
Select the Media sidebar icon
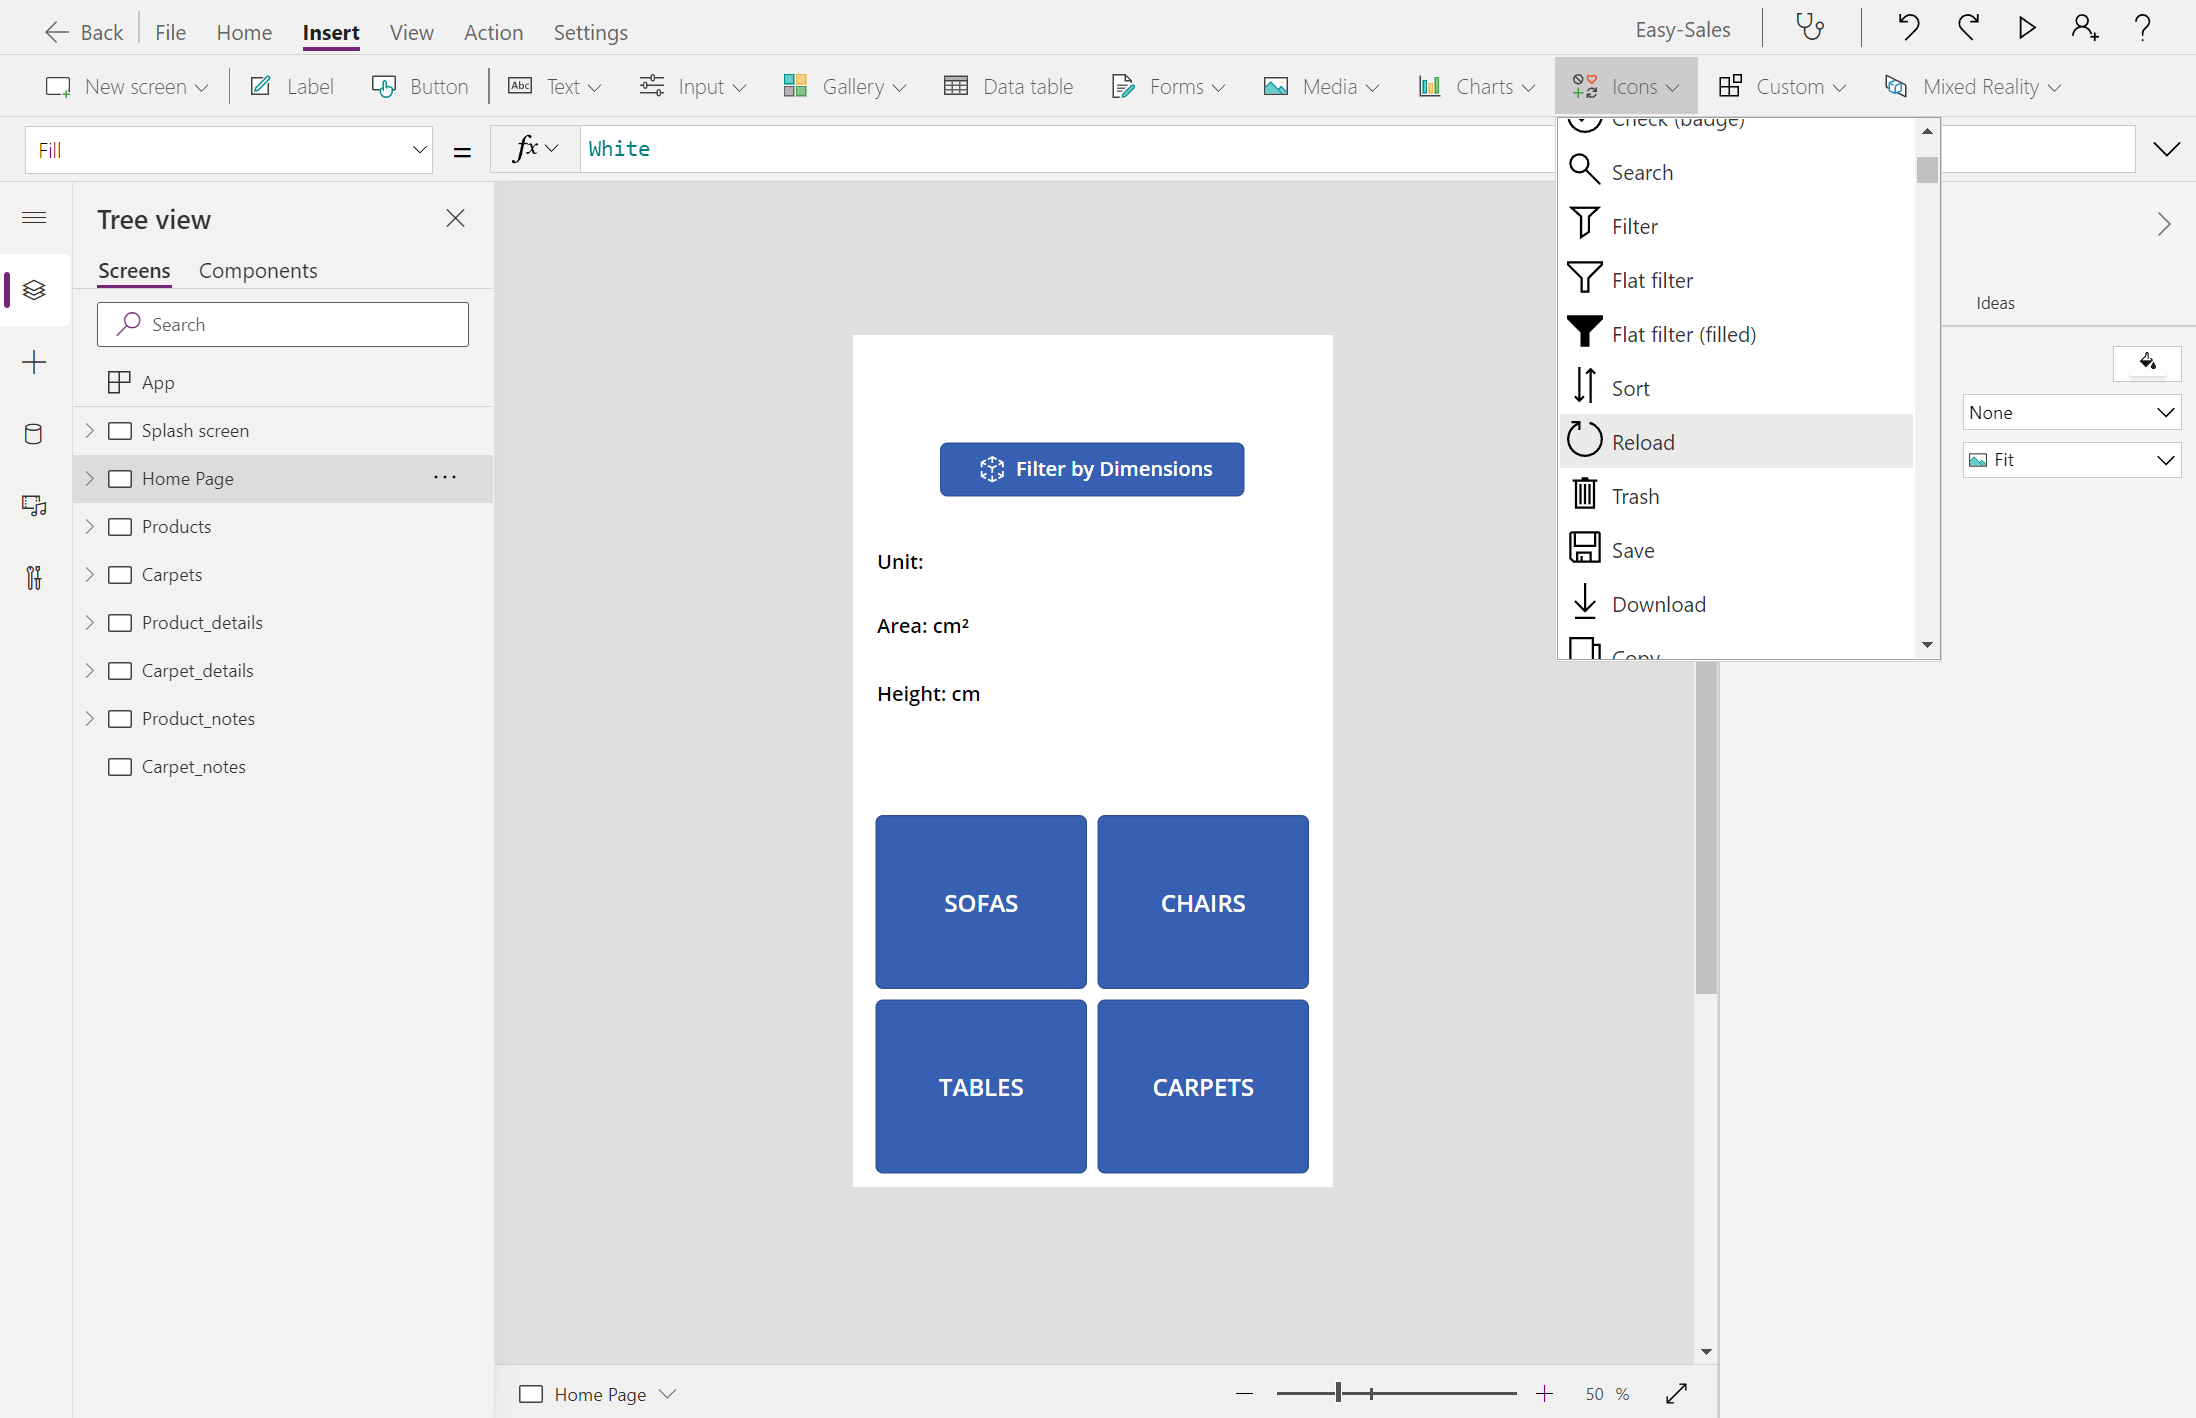34,506
